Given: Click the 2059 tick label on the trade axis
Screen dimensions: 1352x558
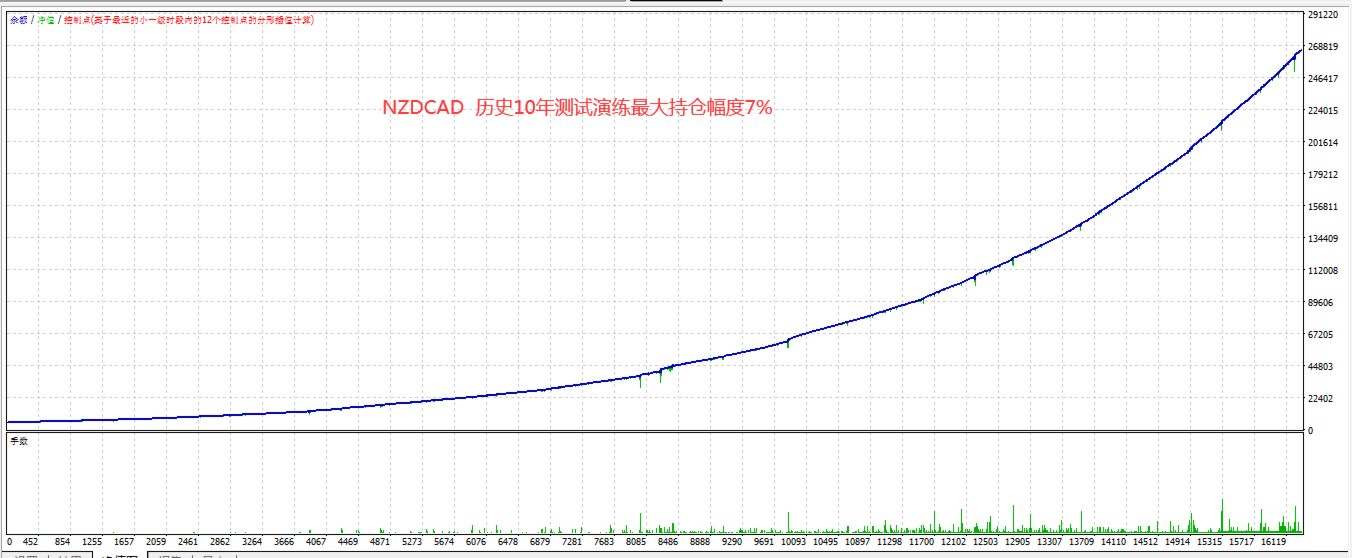Looking at the screenshot, I should click(156, 542).
